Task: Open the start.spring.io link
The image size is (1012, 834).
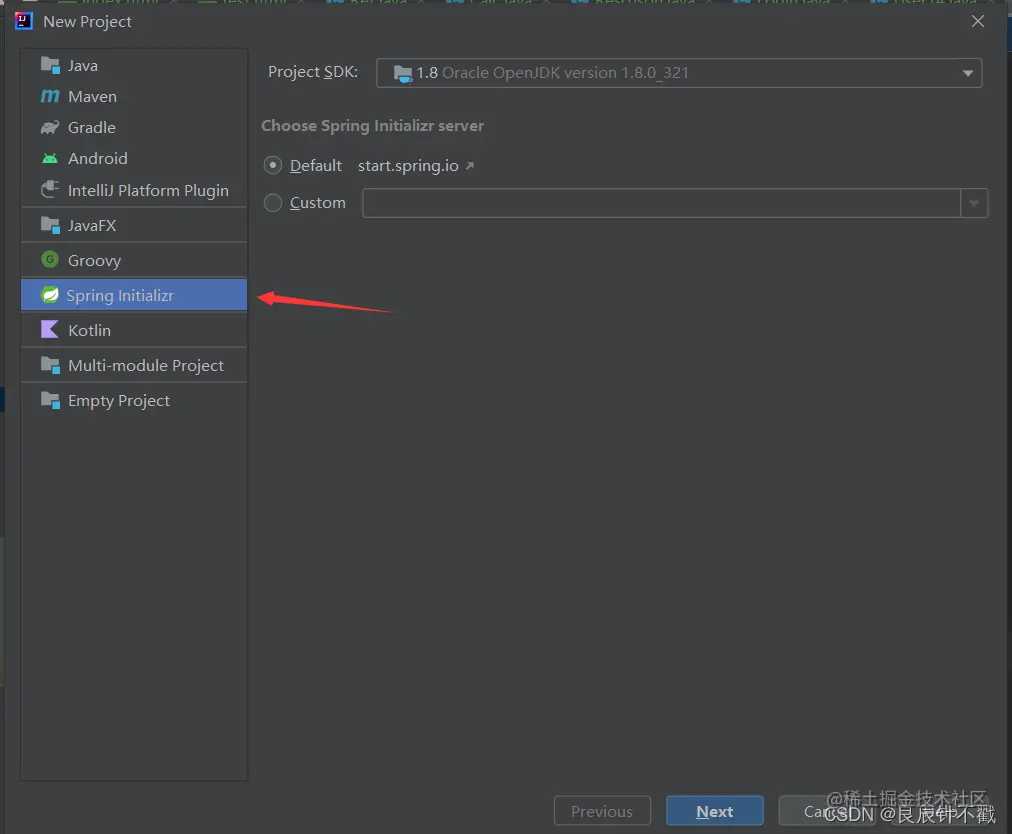Action: point(408,166)
